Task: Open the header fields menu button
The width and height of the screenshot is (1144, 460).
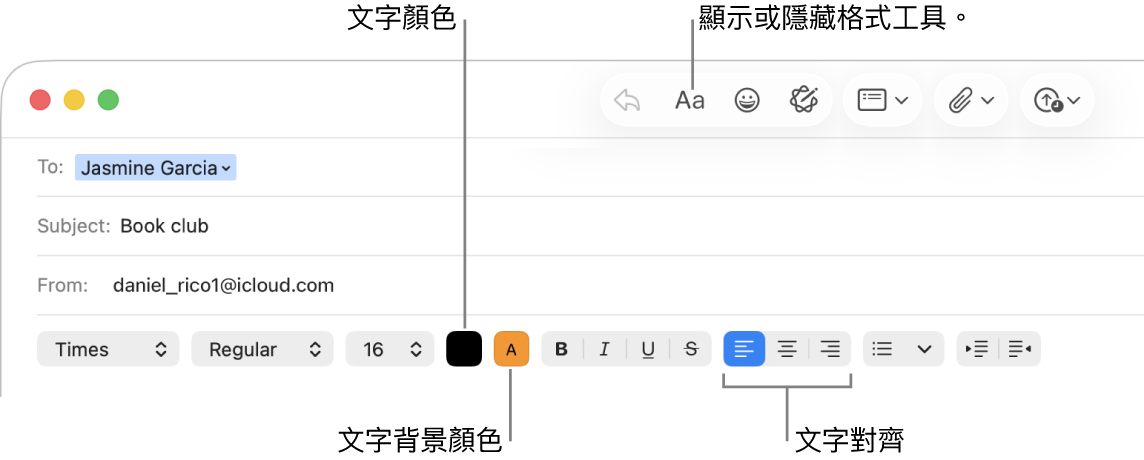Action: point(882,100)
